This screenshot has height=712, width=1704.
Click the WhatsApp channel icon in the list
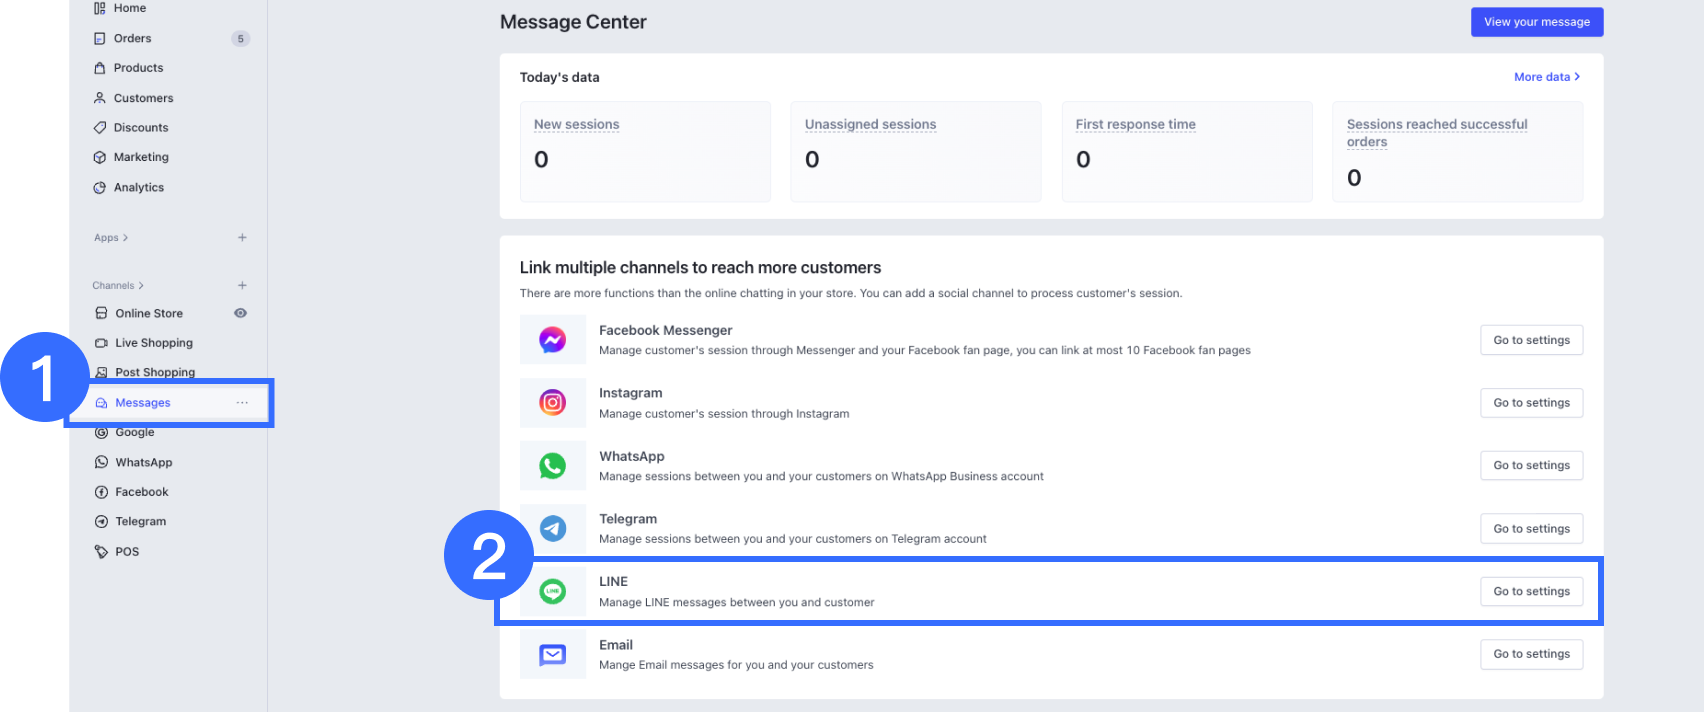552,466
